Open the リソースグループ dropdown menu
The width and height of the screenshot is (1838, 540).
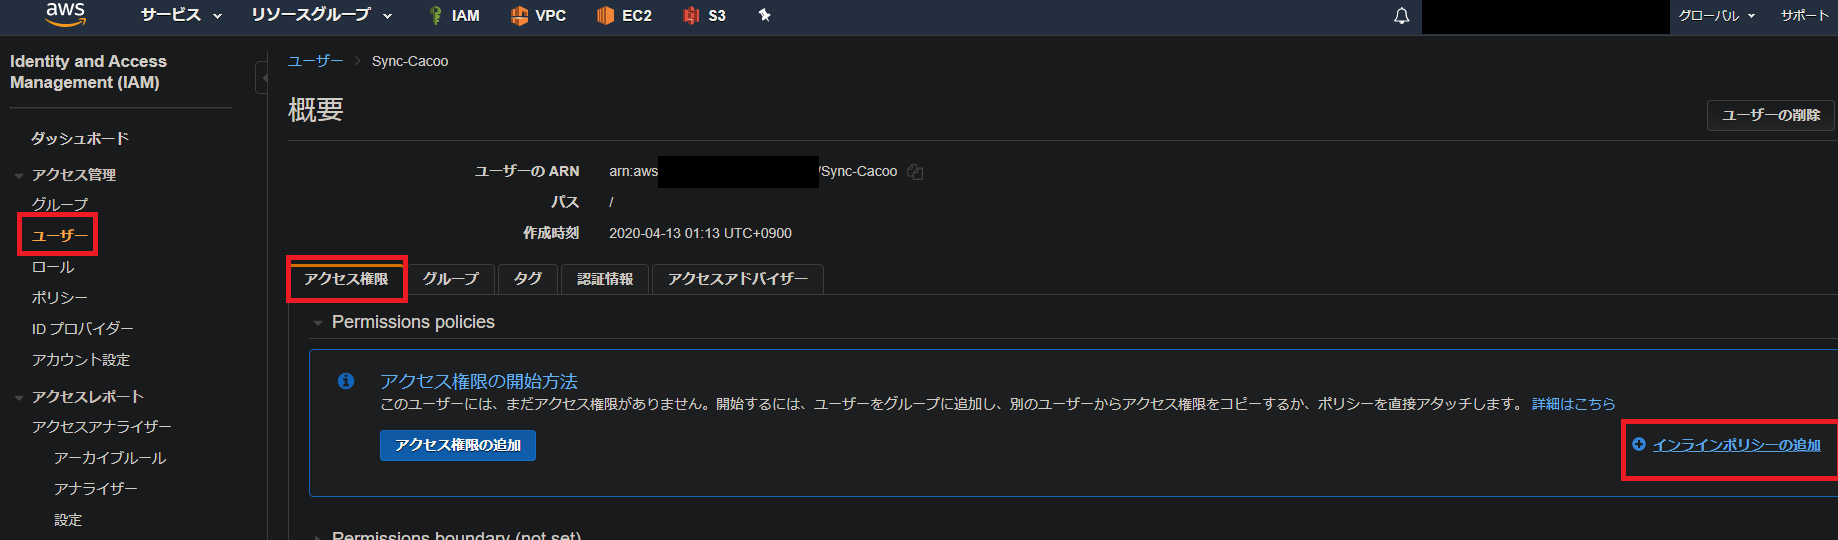coord(322,15)
